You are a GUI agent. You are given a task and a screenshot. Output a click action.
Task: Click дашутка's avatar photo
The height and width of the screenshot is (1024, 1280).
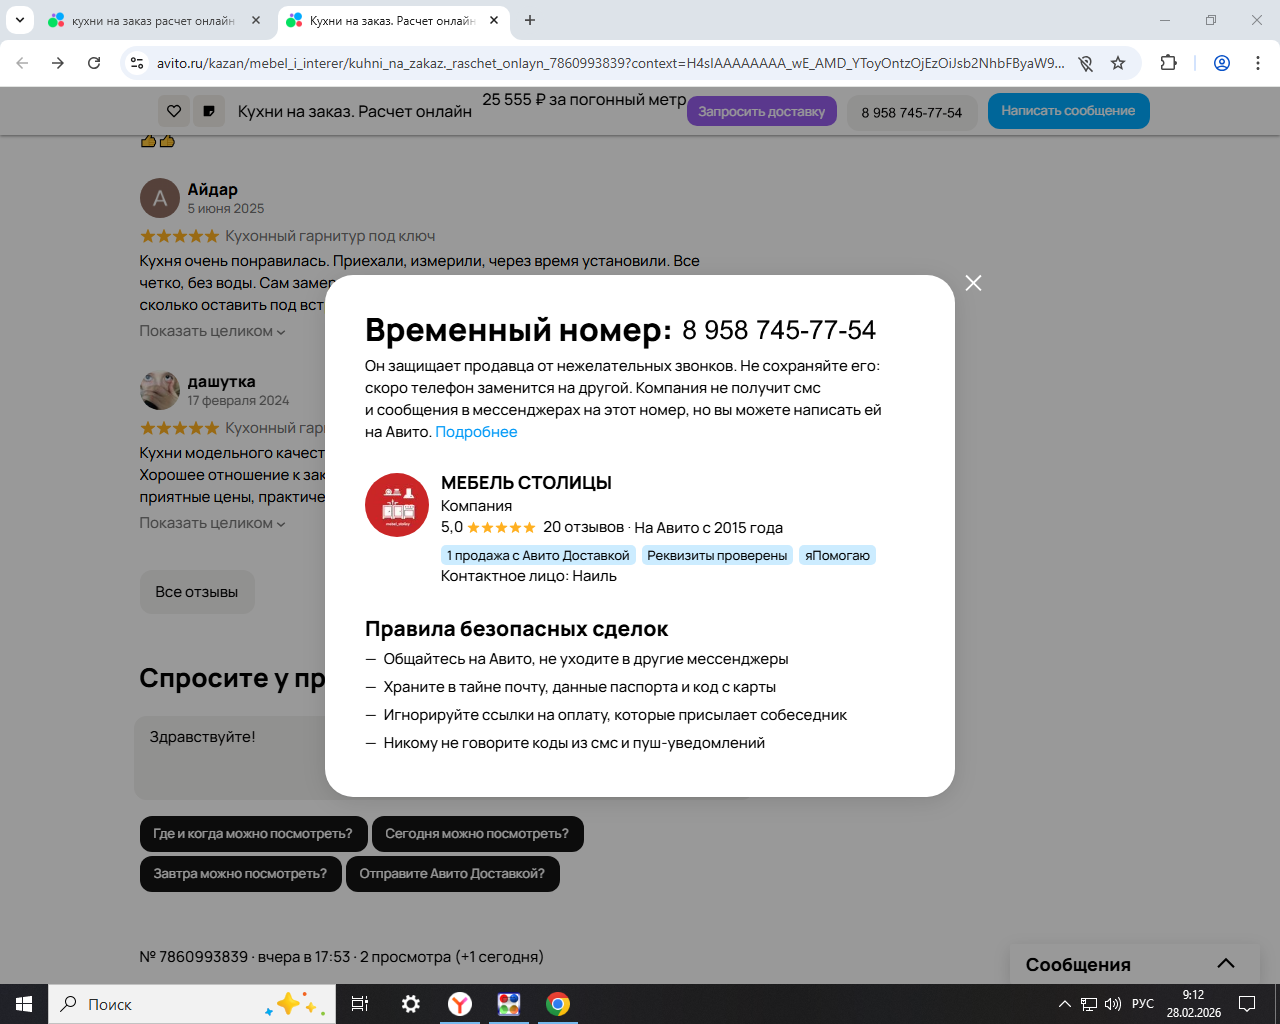pos(160,391)
